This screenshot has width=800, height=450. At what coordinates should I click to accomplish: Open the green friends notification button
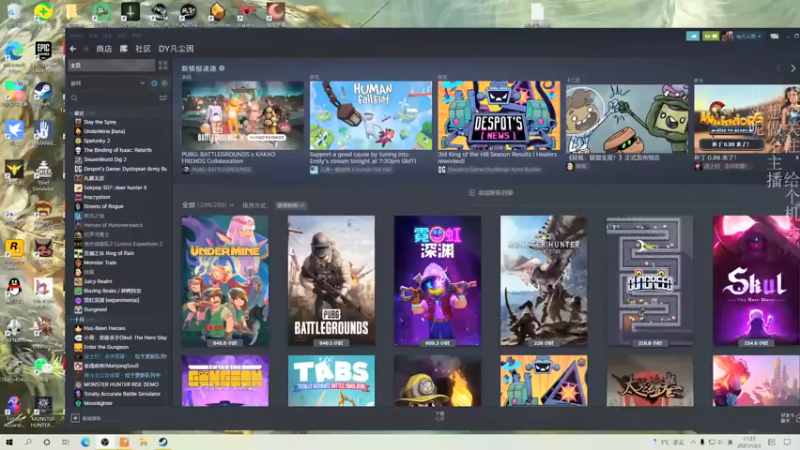tap(710, 36)
